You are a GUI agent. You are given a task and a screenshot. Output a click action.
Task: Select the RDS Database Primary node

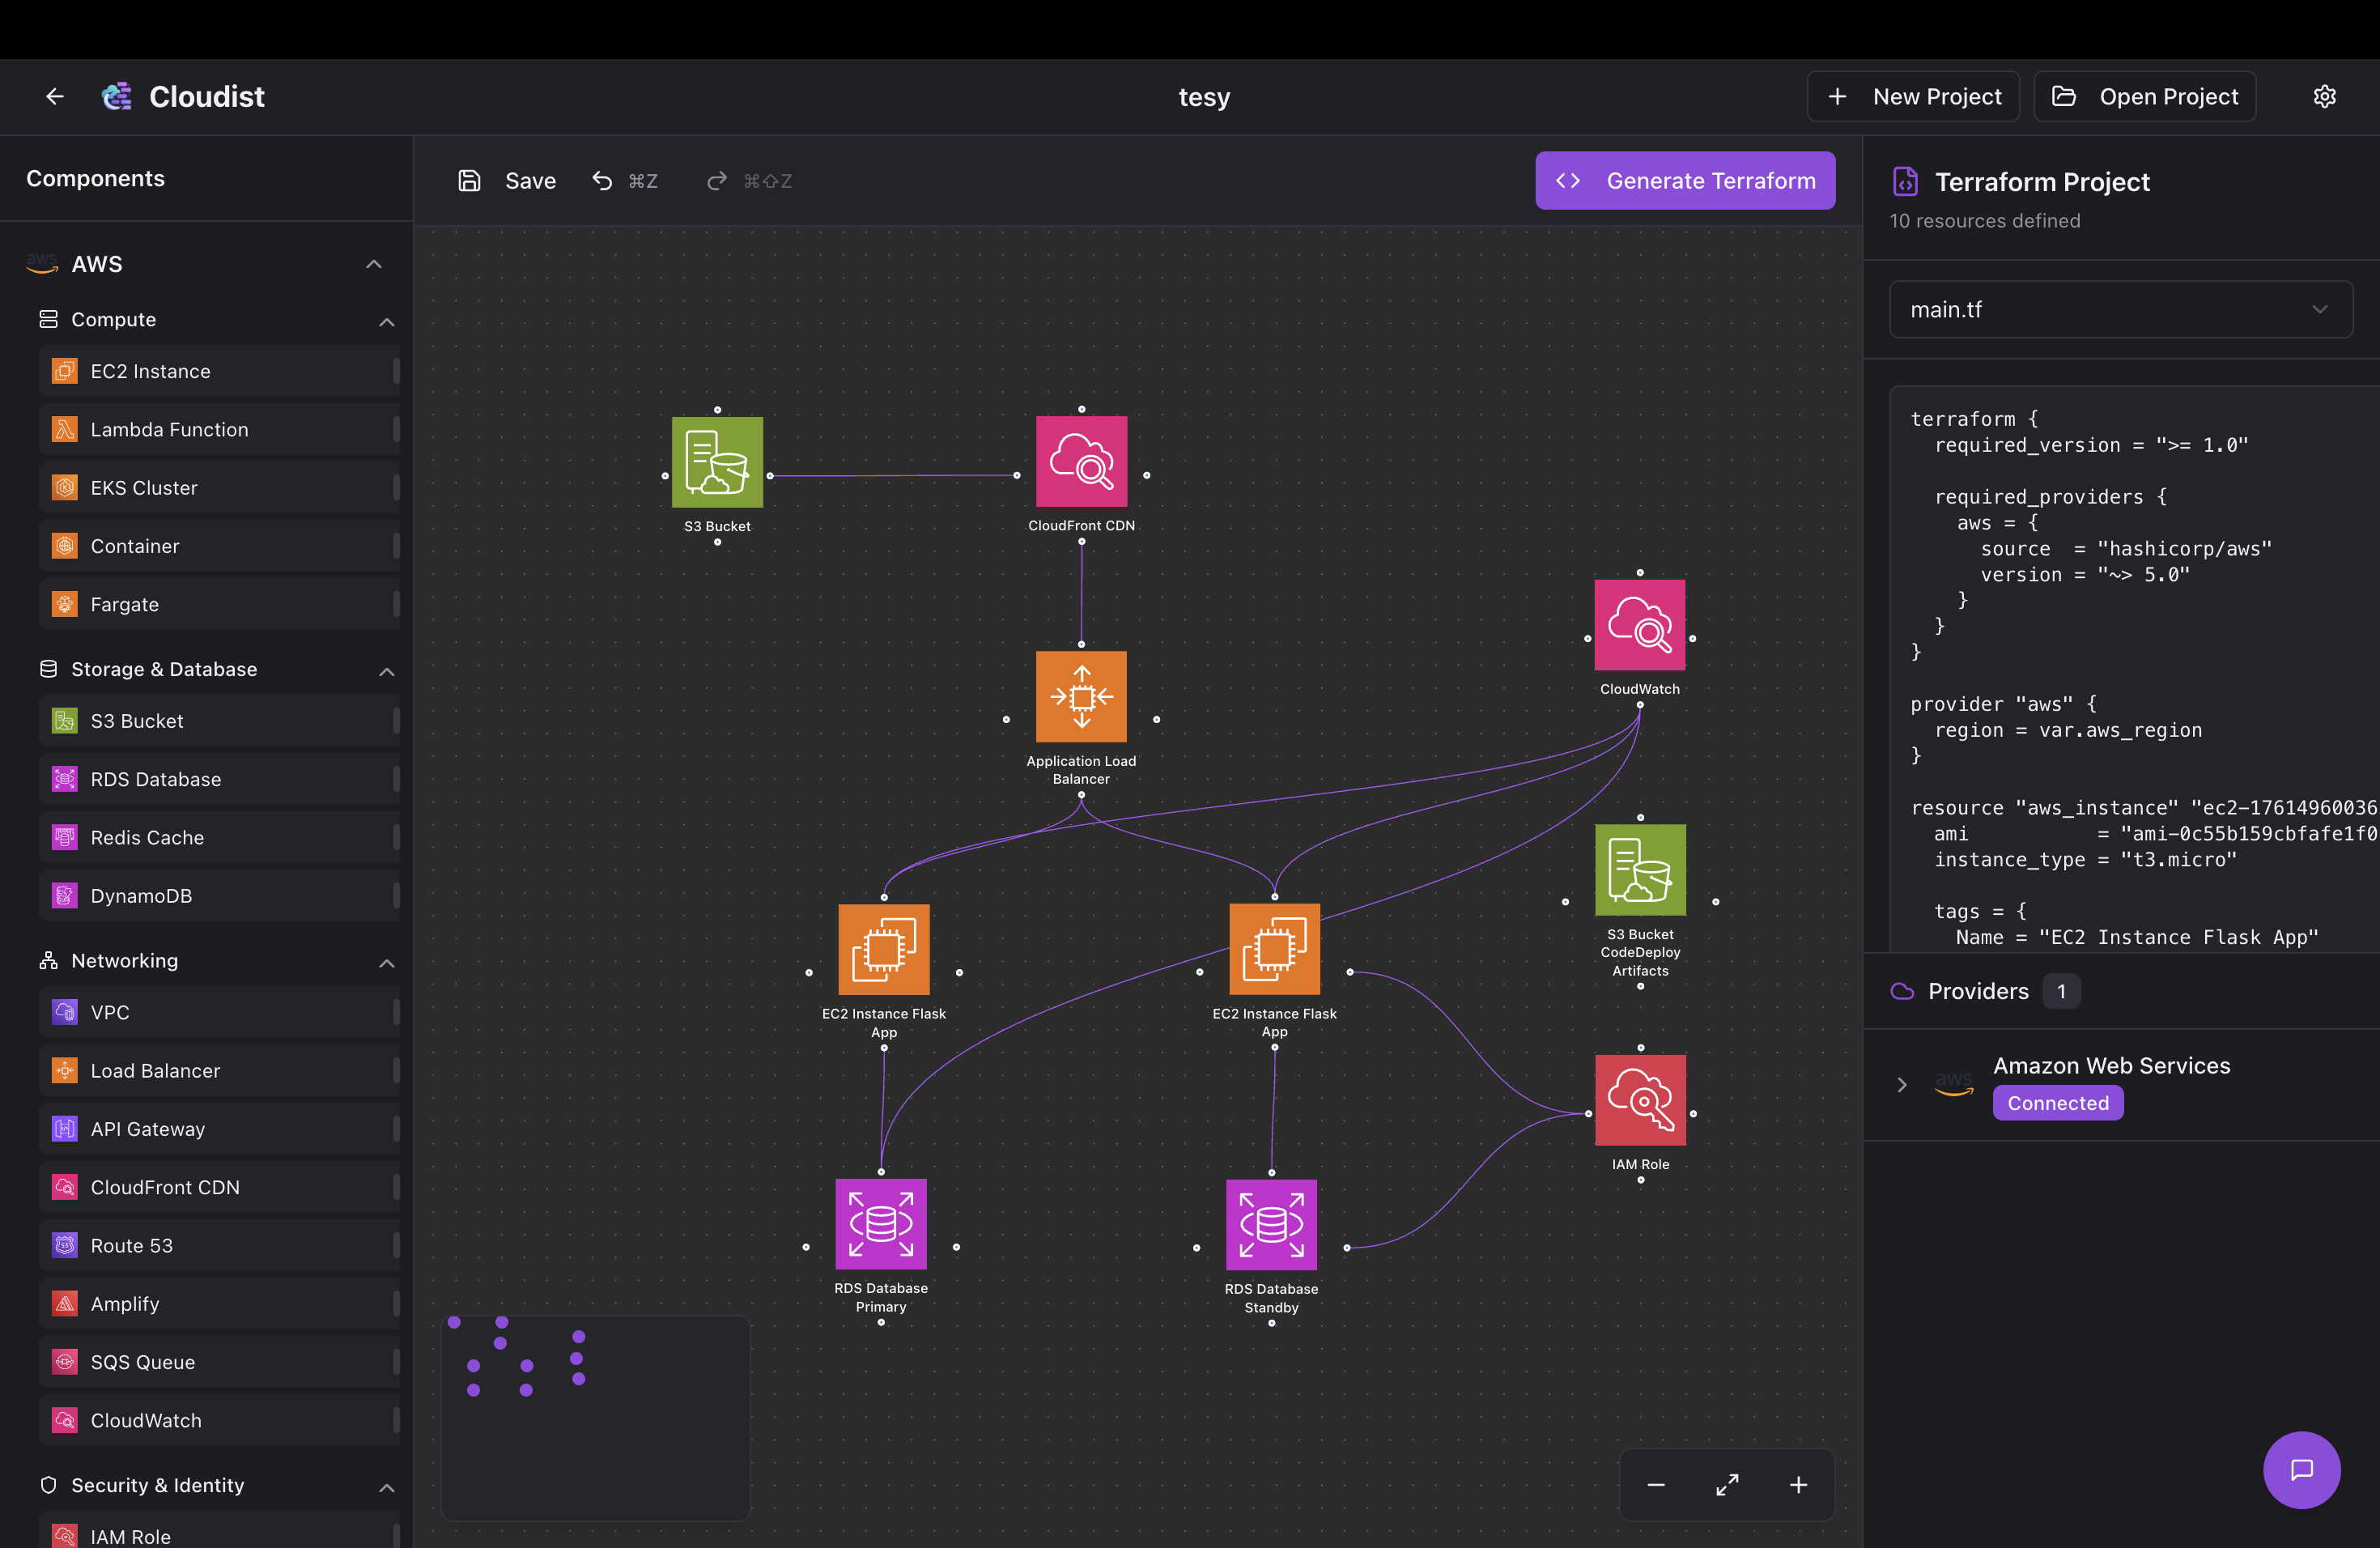point(881,1224)
